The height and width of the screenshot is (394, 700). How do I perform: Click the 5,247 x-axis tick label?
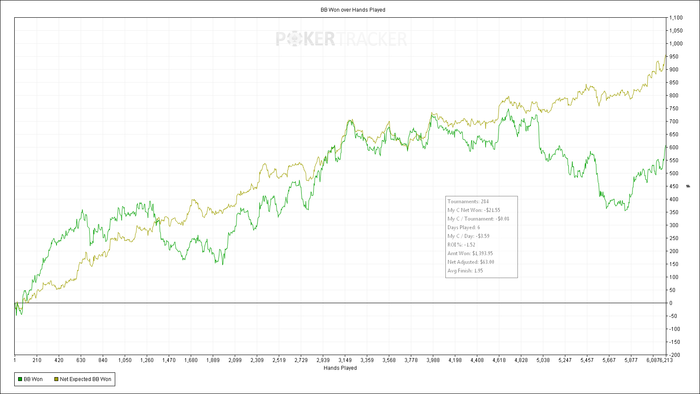click(565, 360)
